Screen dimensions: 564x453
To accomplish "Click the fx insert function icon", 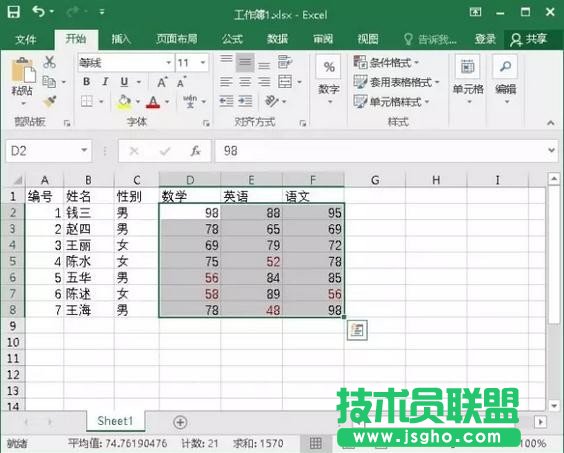I will (195, 151).
